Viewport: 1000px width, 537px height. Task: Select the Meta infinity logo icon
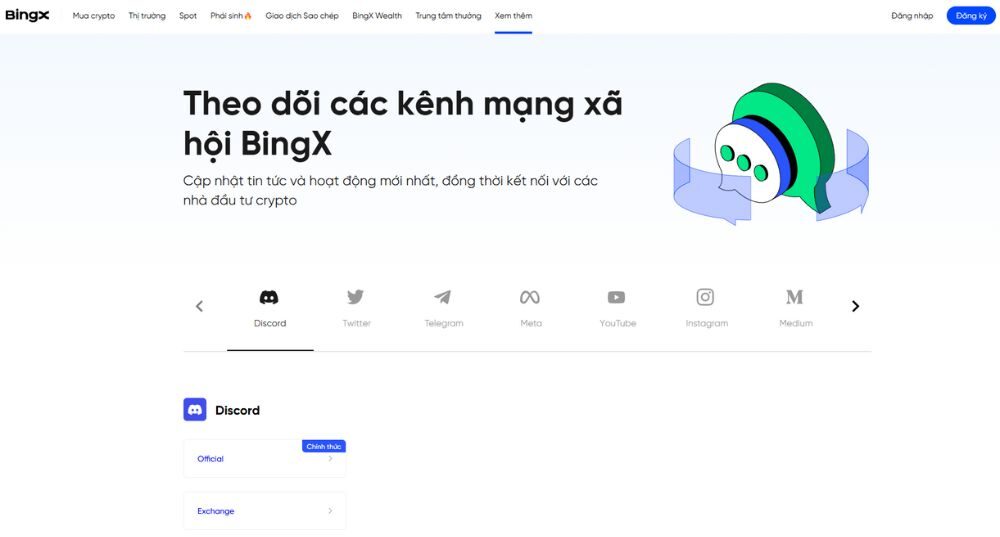tap(530, 297)
